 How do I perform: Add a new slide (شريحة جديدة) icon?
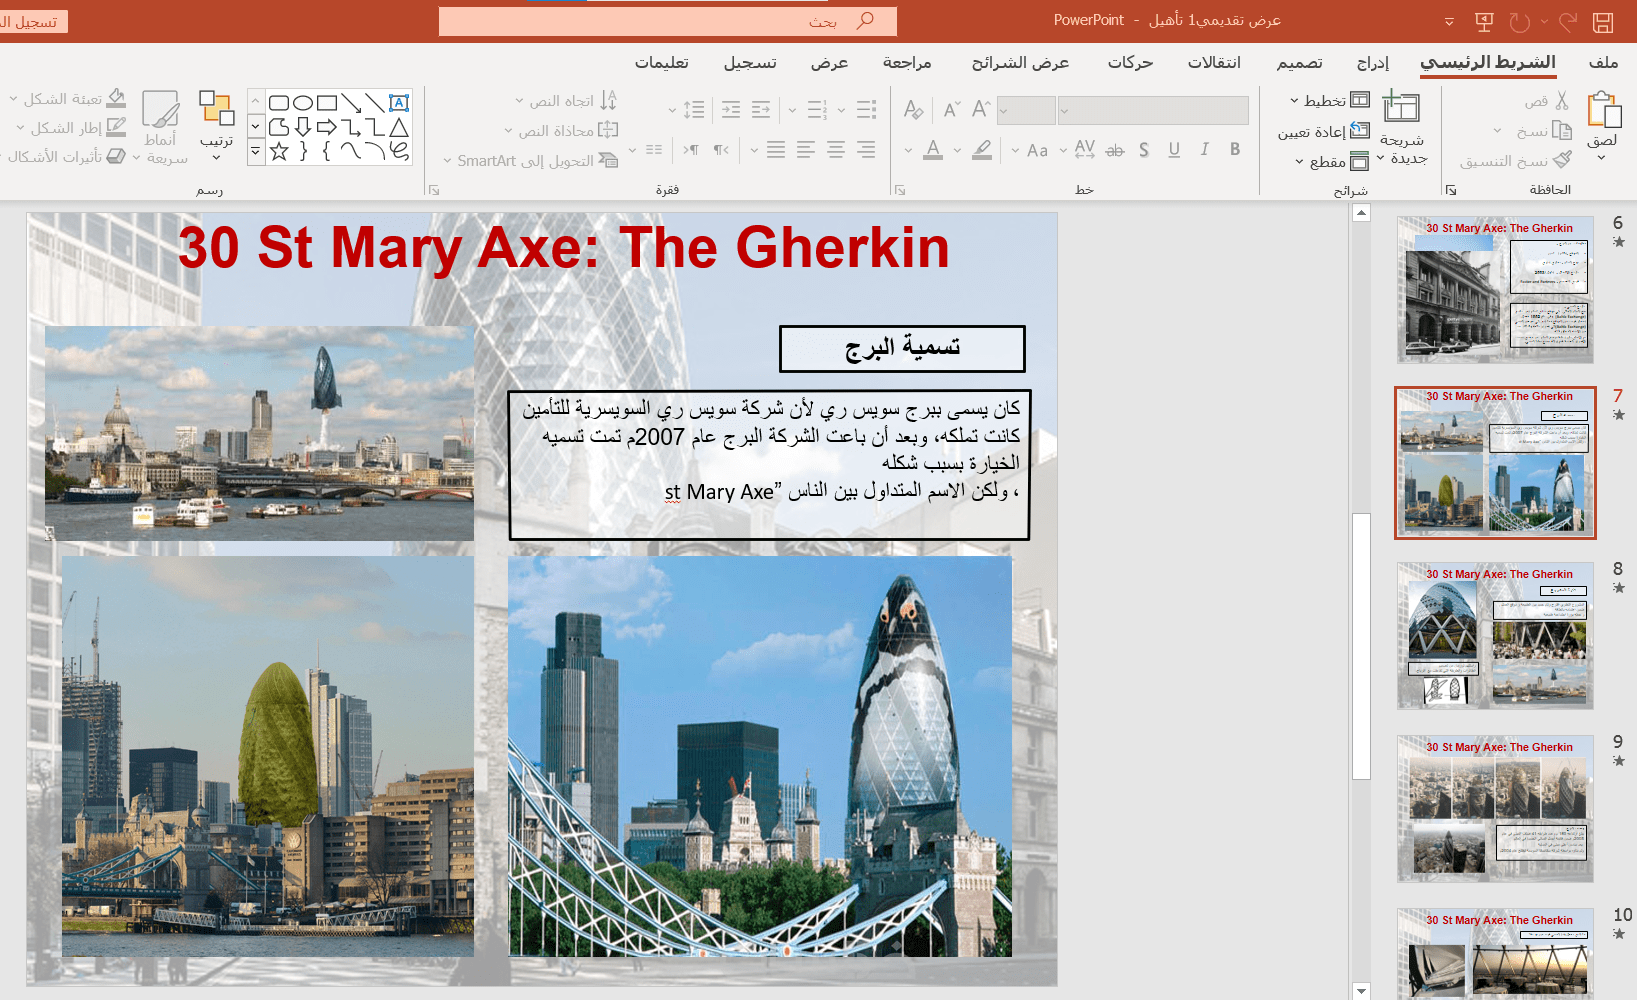click(1400, 107)
